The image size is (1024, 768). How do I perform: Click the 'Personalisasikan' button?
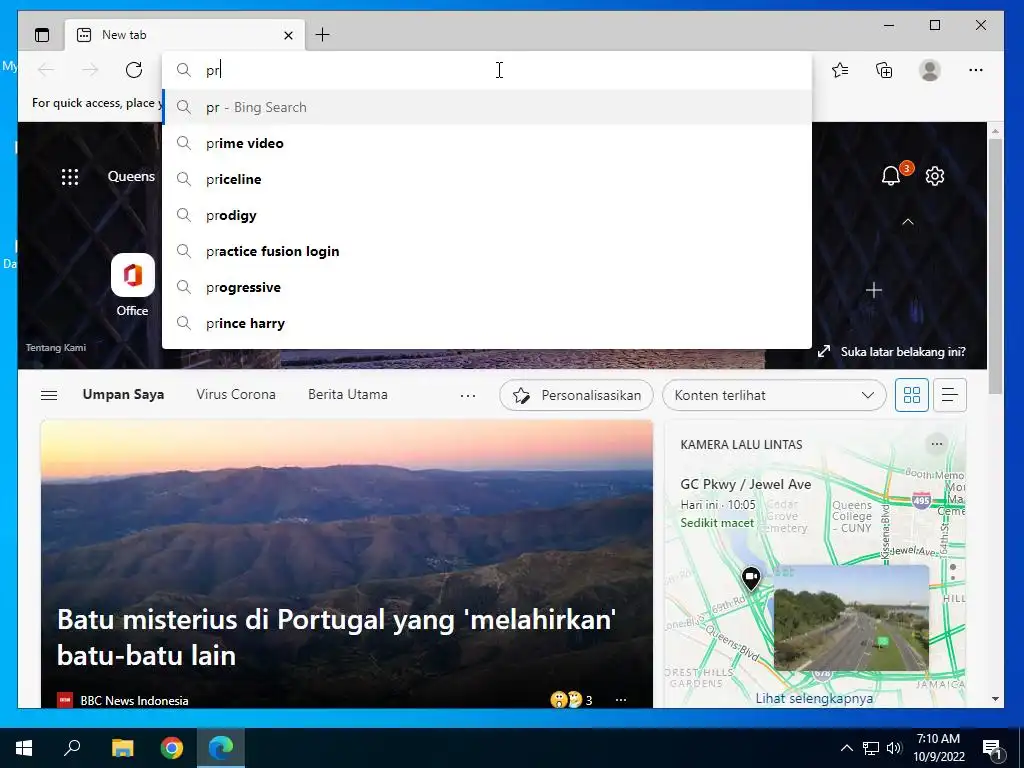pyautogui.click(x=576, y=395)
